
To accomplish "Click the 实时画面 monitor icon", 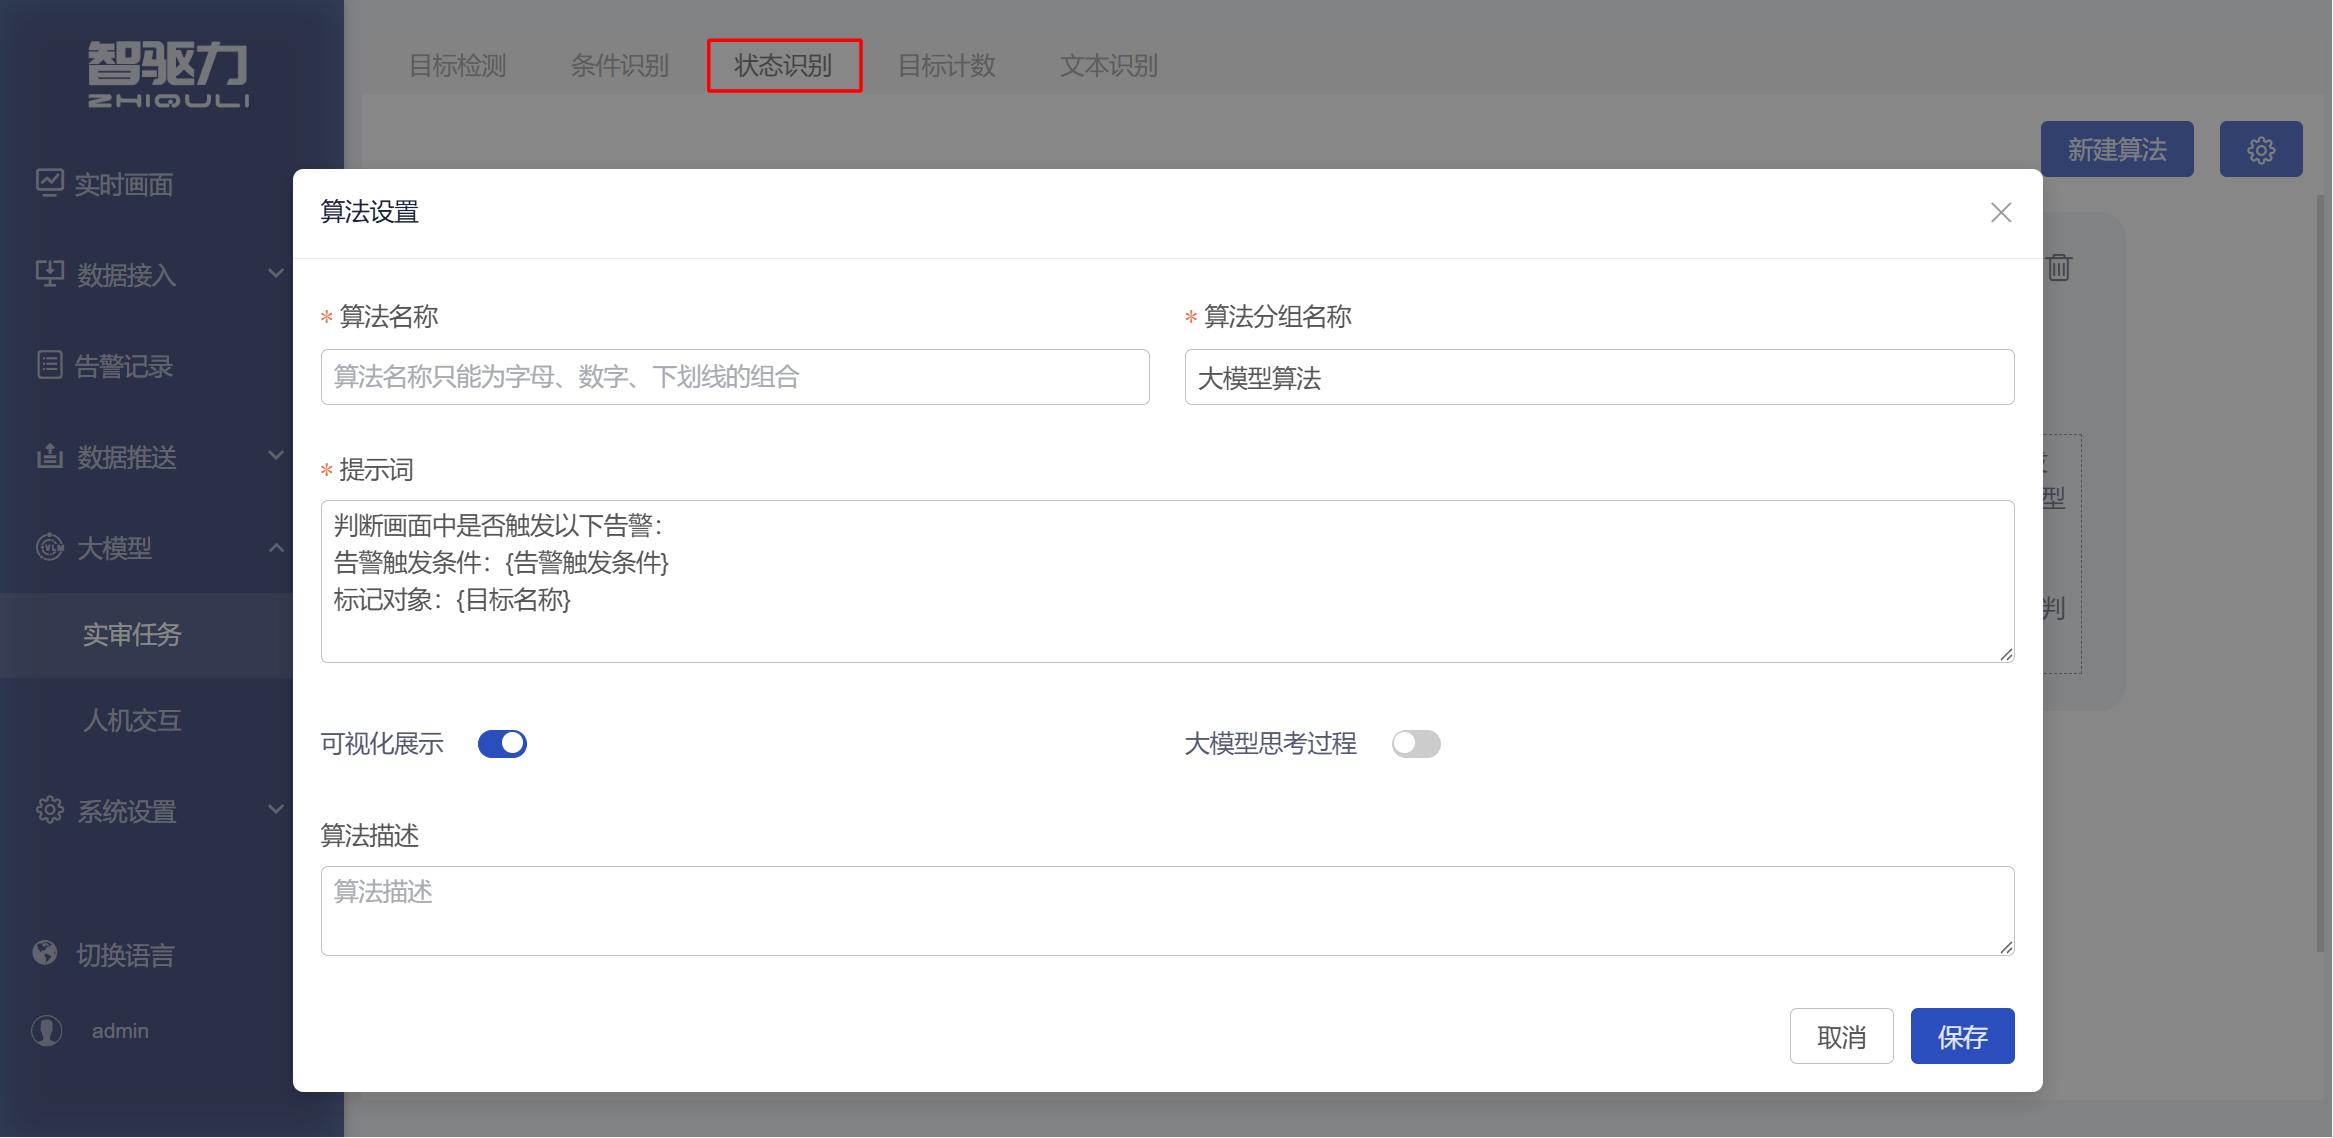I will (49, 182).
